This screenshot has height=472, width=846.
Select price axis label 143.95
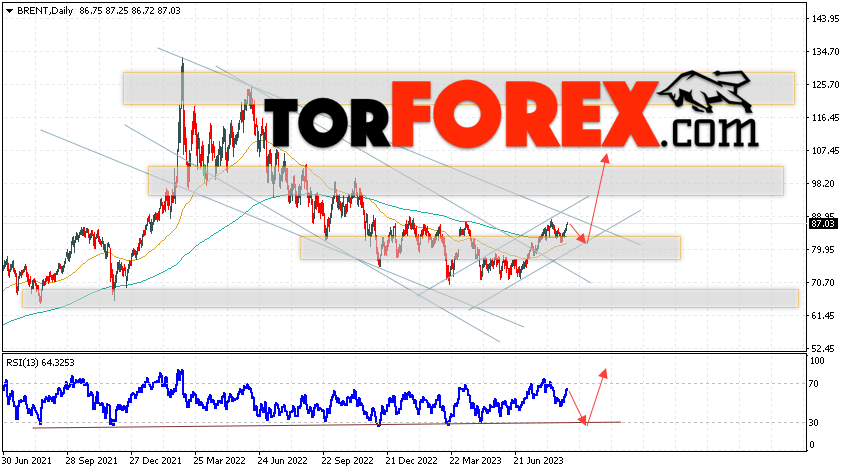(825, 19)
